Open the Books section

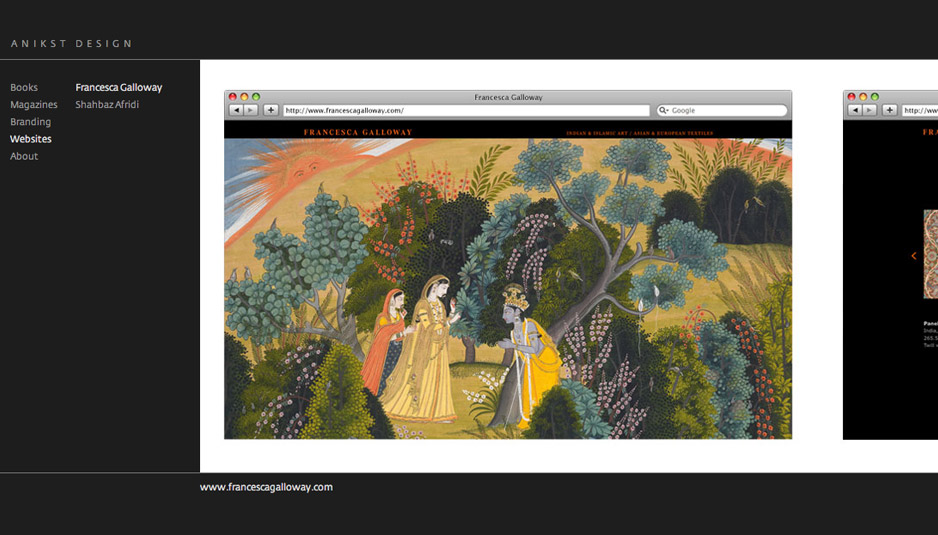pos(24,87)
